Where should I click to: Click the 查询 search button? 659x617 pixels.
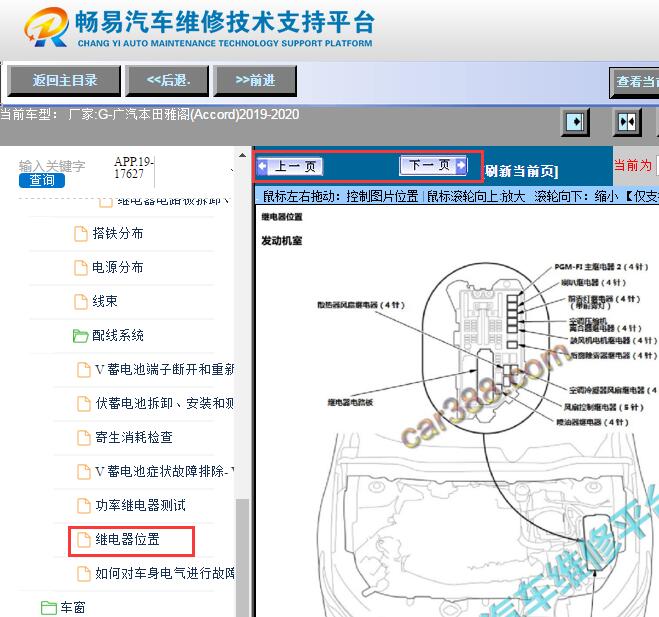tap(42, 180)
